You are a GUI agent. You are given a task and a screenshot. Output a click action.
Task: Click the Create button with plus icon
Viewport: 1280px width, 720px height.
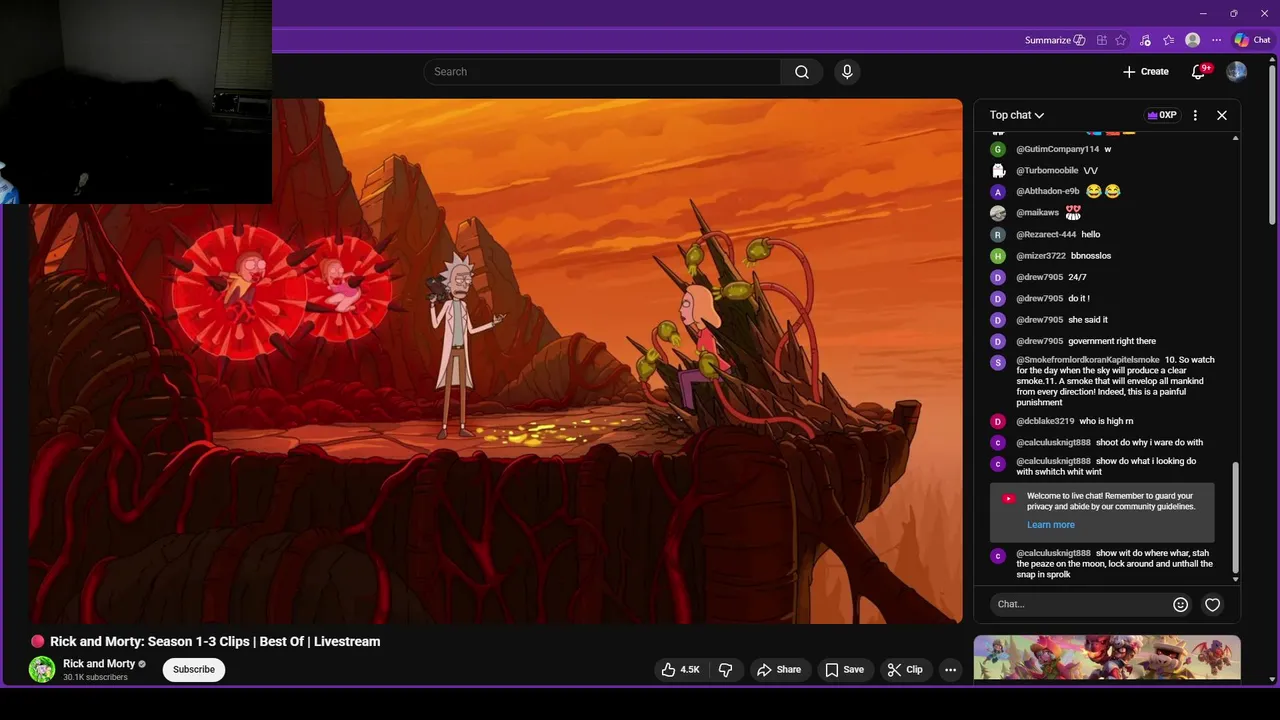coord(1145,72)
